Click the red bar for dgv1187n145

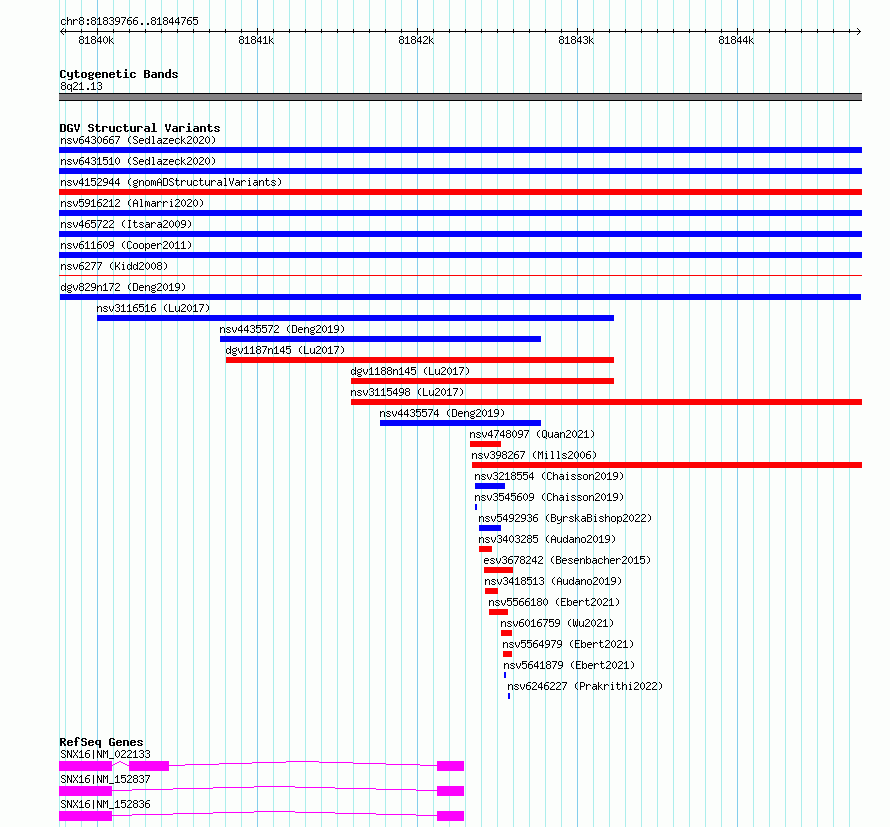pos(420,360)
